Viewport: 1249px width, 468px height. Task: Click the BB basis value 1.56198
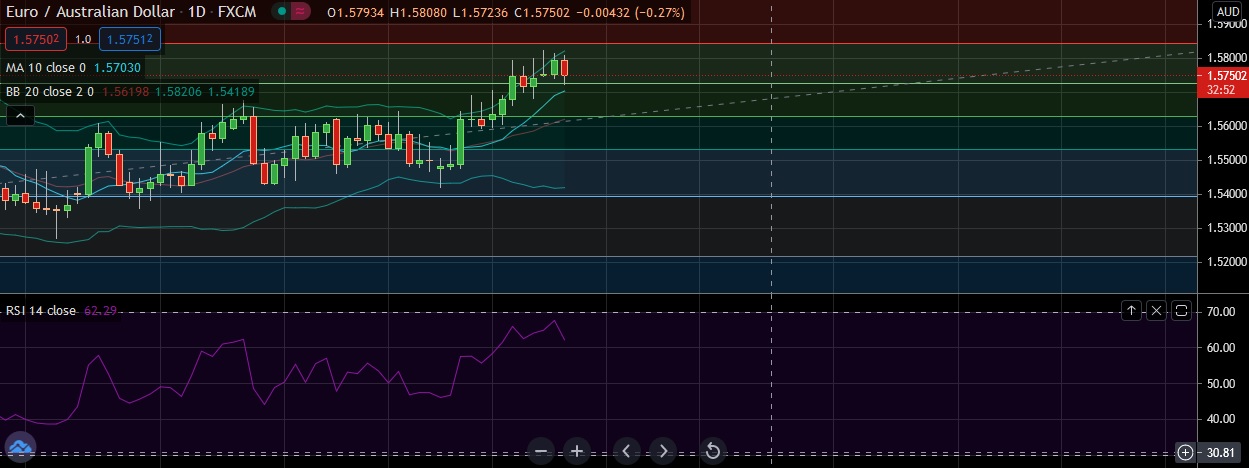click(x=125, y=91)
